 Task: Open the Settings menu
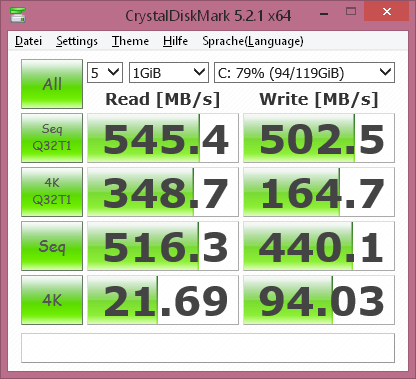point(77,41)
